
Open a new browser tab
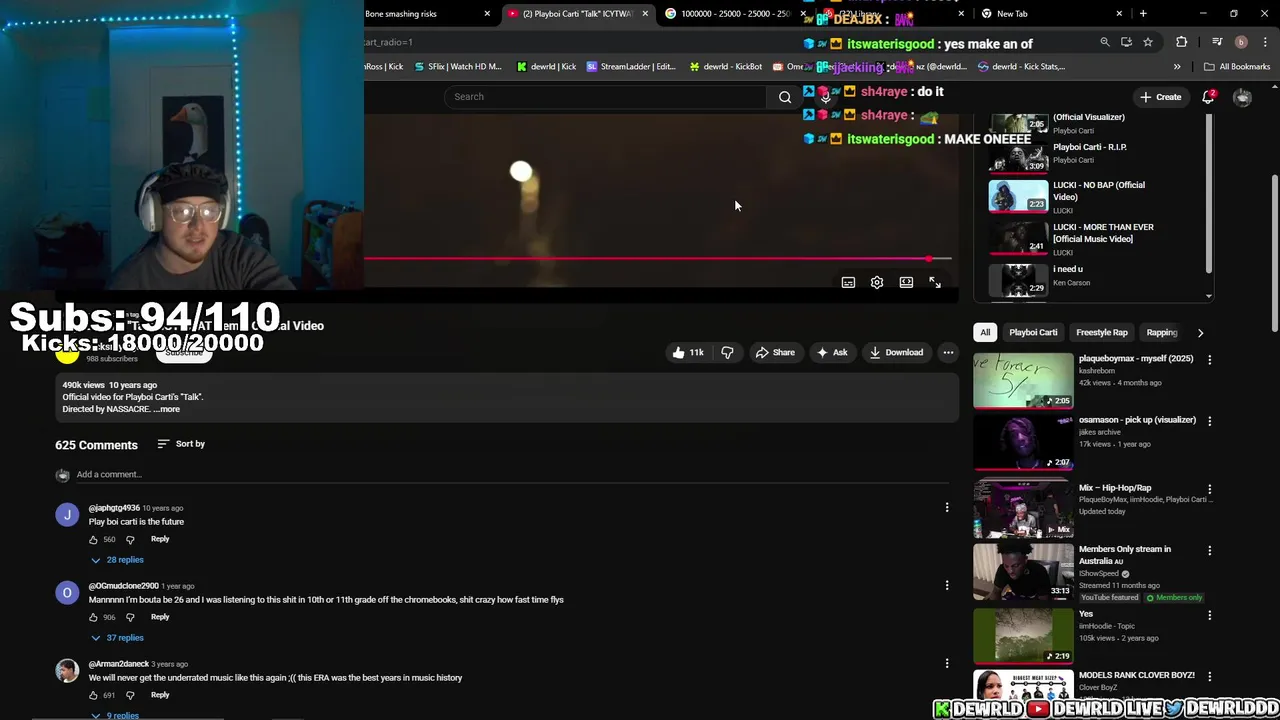tap(1143, 14)
